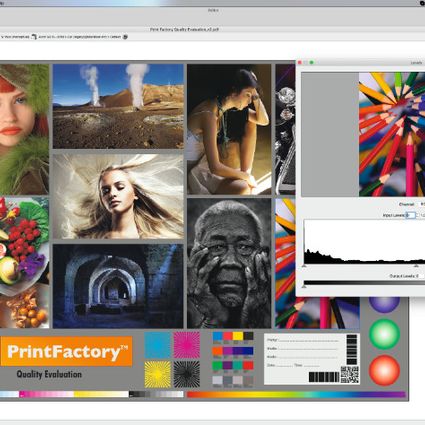Click the 'Quality Evaluation' text
This screenshot has width=425, height=425.
click(x=49, y=374)
